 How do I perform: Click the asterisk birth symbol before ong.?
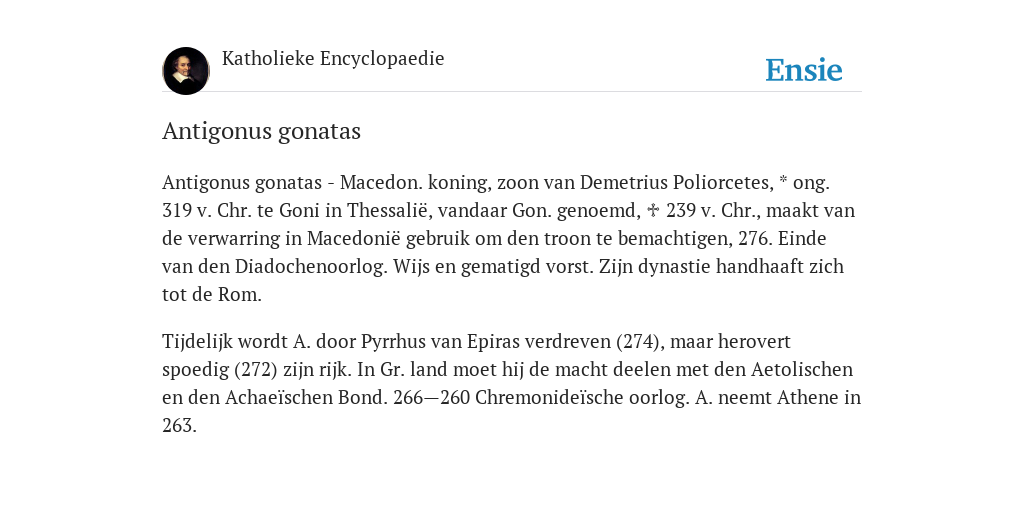coord(783,181)
